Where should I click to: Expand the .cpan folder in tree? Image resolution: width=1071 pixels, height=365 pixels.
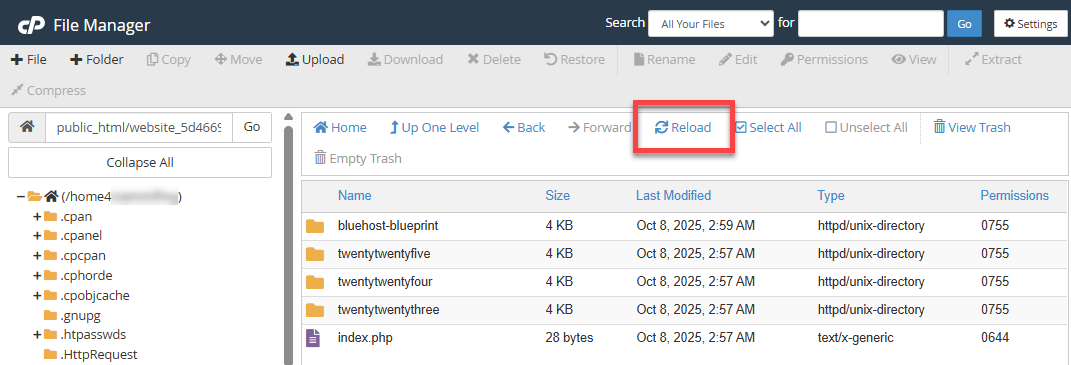click(x=37, y=217)
